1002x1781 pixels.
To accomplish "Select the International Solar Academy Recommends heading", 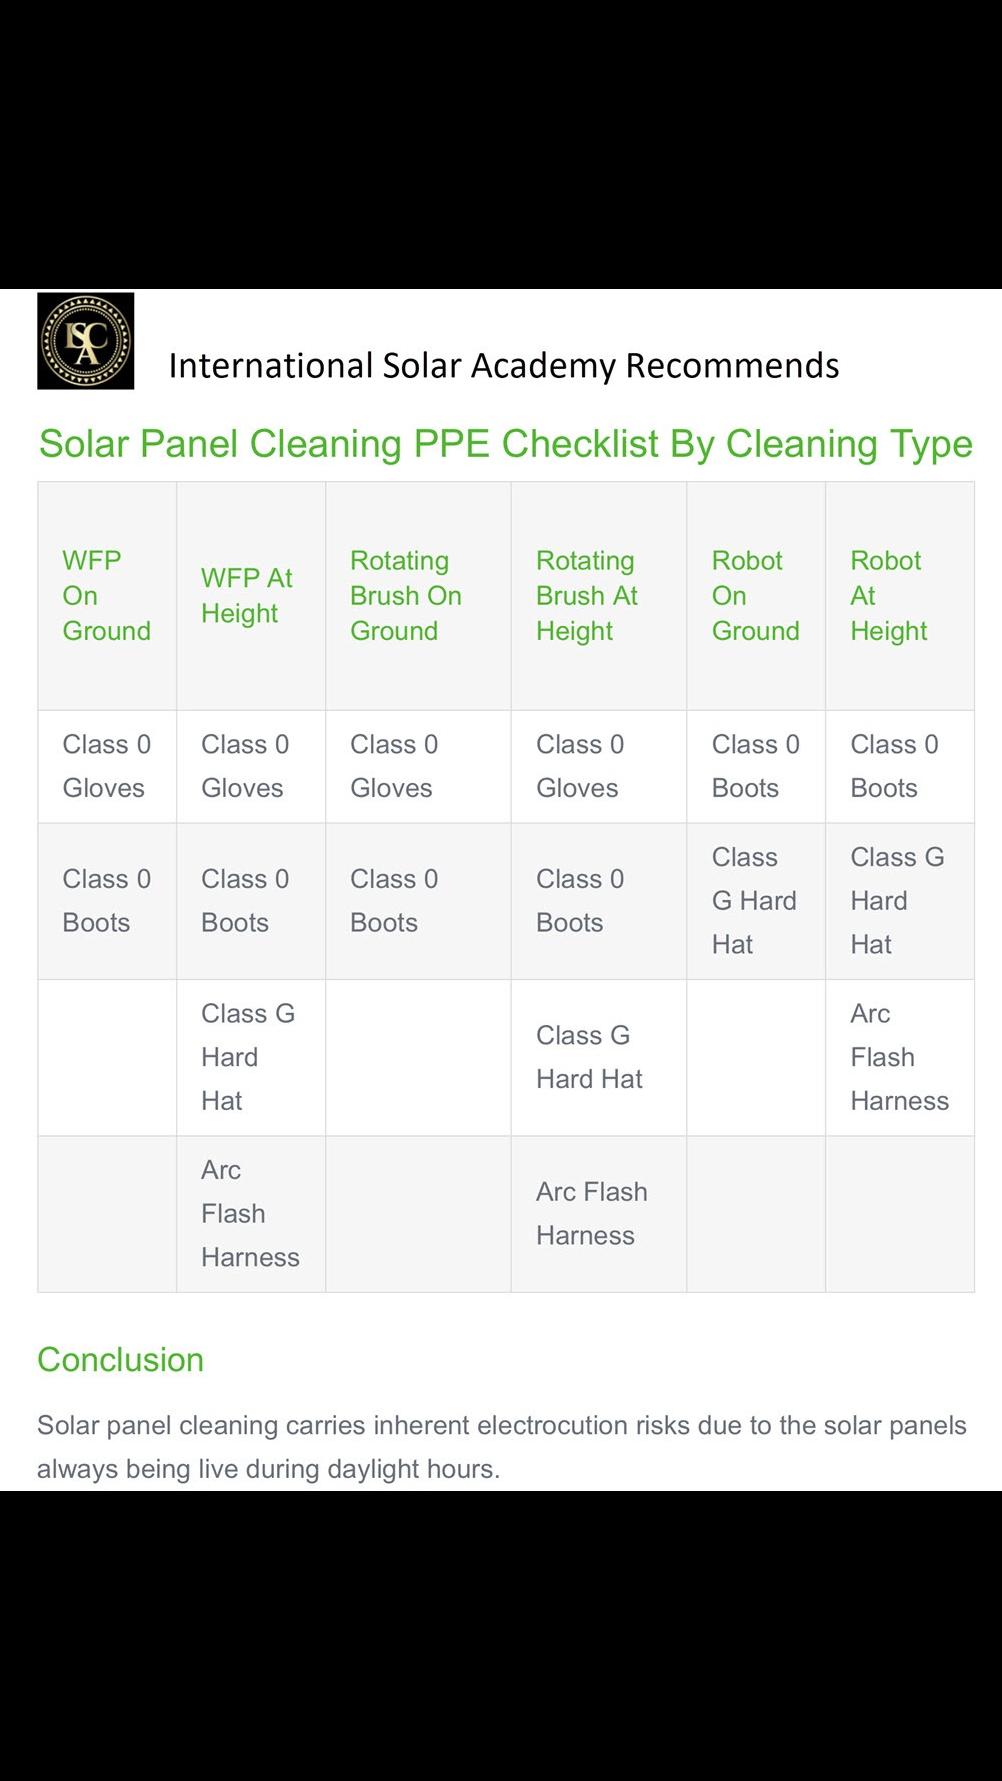I will [x=504, y=366].
